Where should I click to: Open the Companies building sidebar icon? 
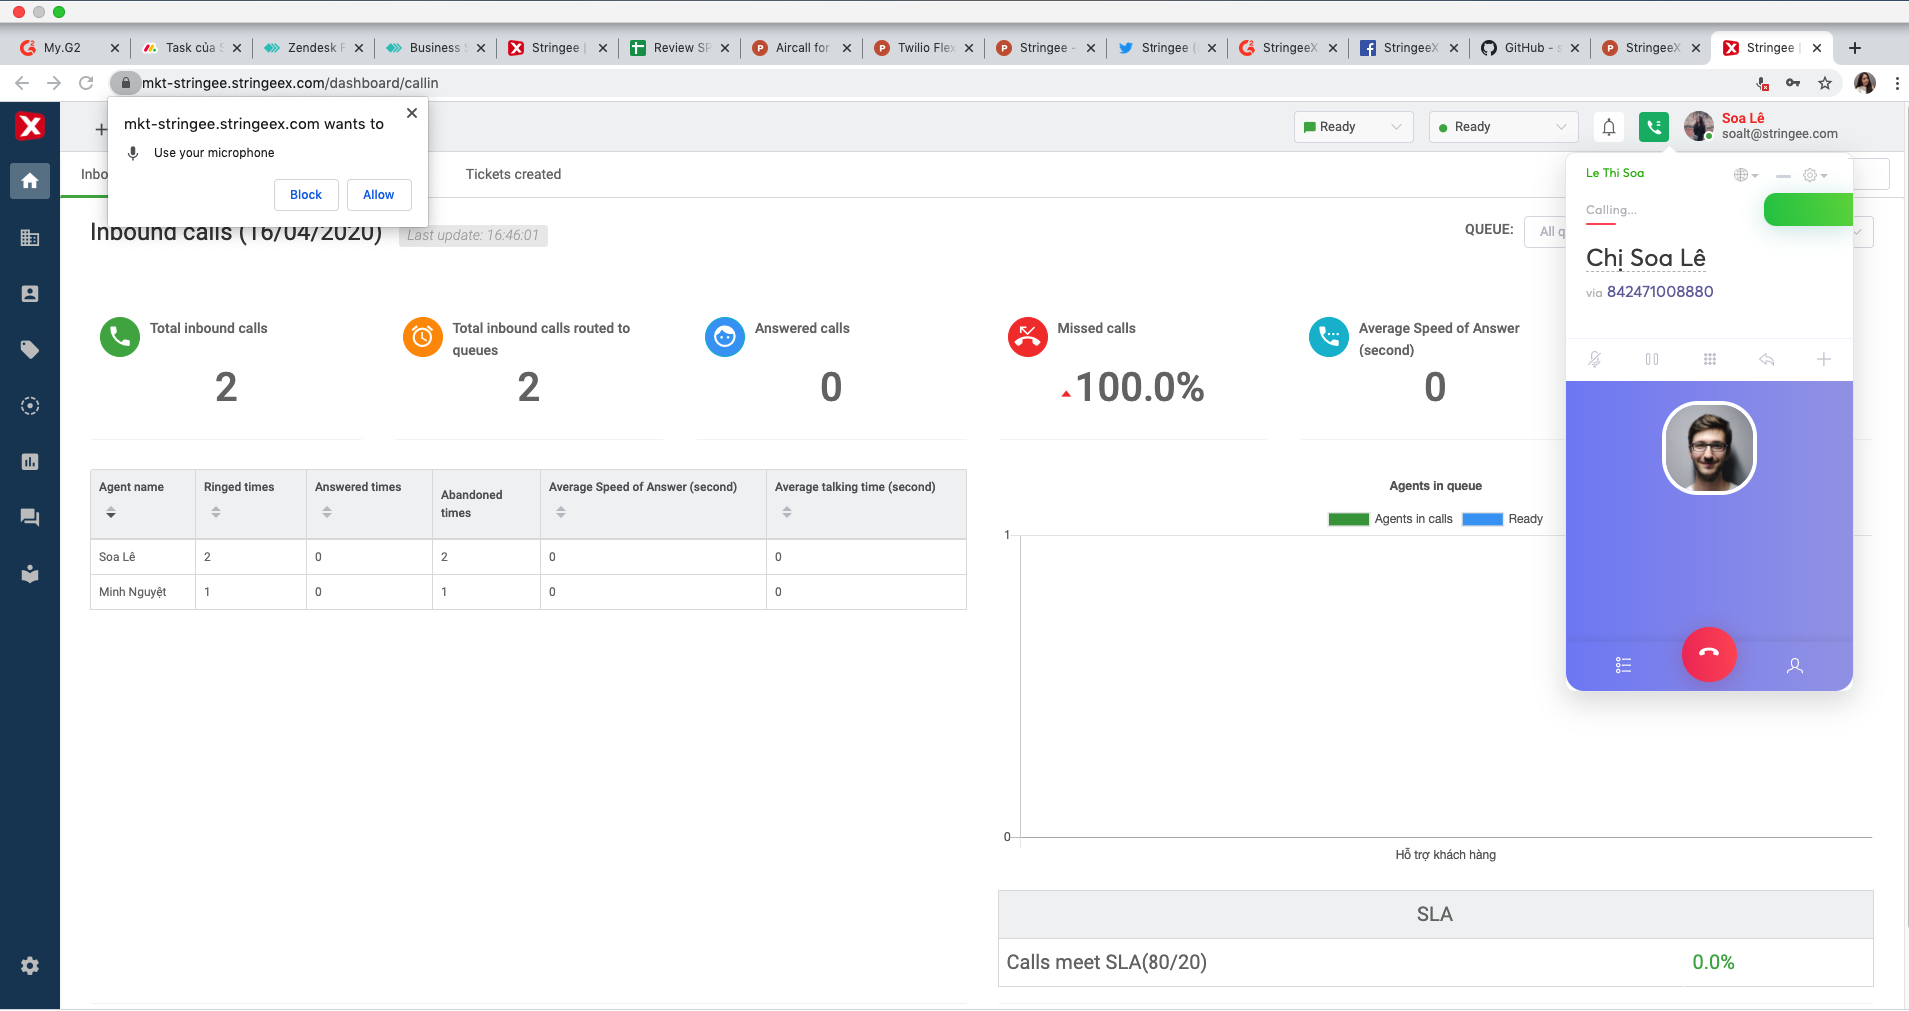[30, 238]
